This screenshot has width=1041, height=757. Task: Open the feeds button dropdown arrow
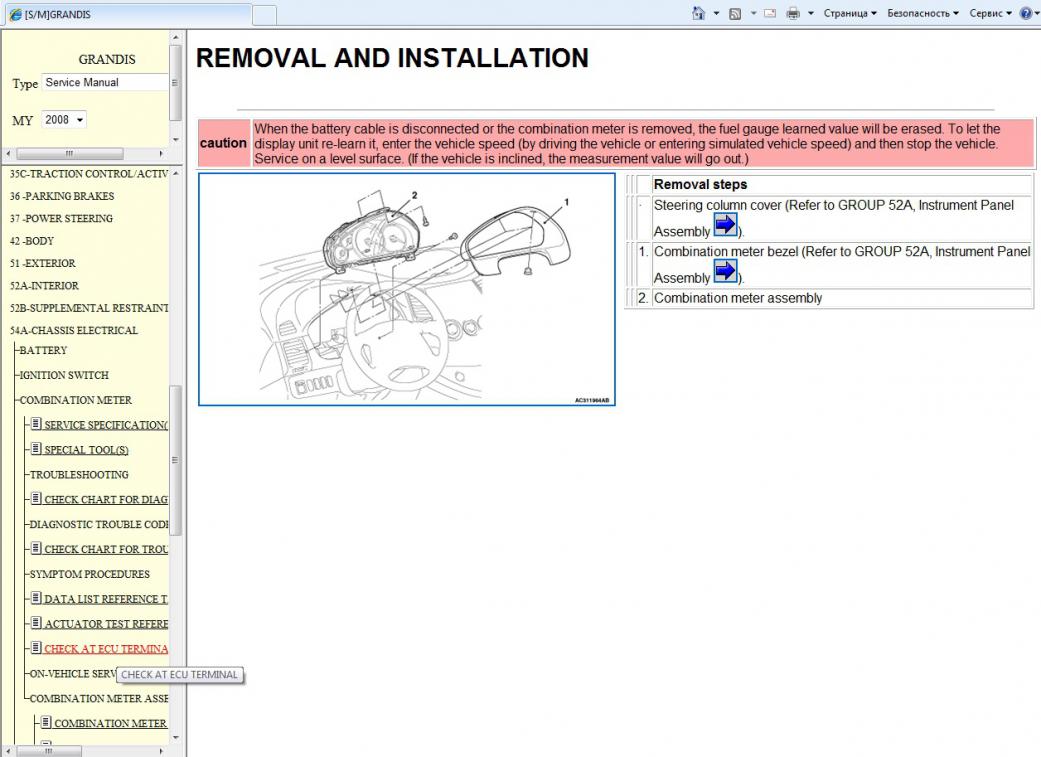point(754,13)
